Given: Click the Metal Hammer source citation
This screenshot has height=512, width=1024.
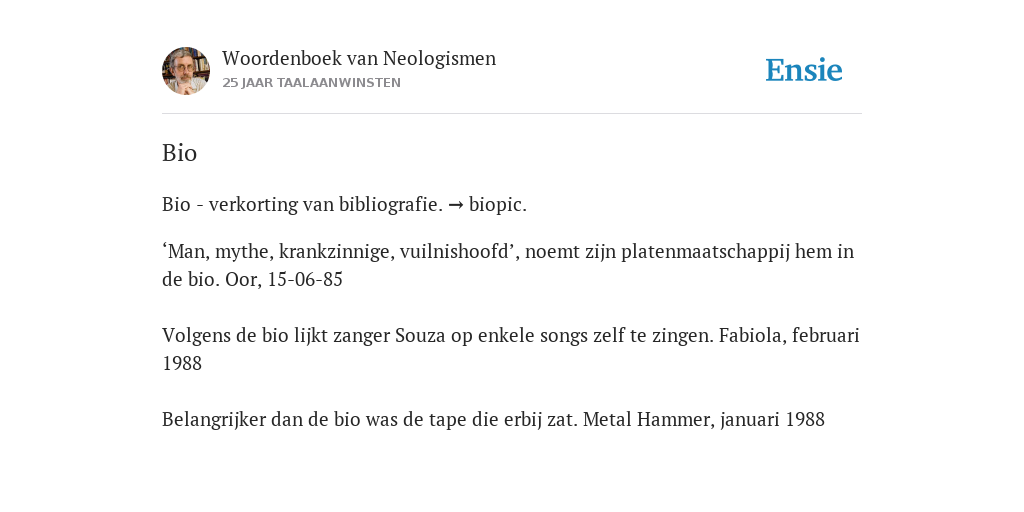Looking at the screenshot, I should [648, 419].
